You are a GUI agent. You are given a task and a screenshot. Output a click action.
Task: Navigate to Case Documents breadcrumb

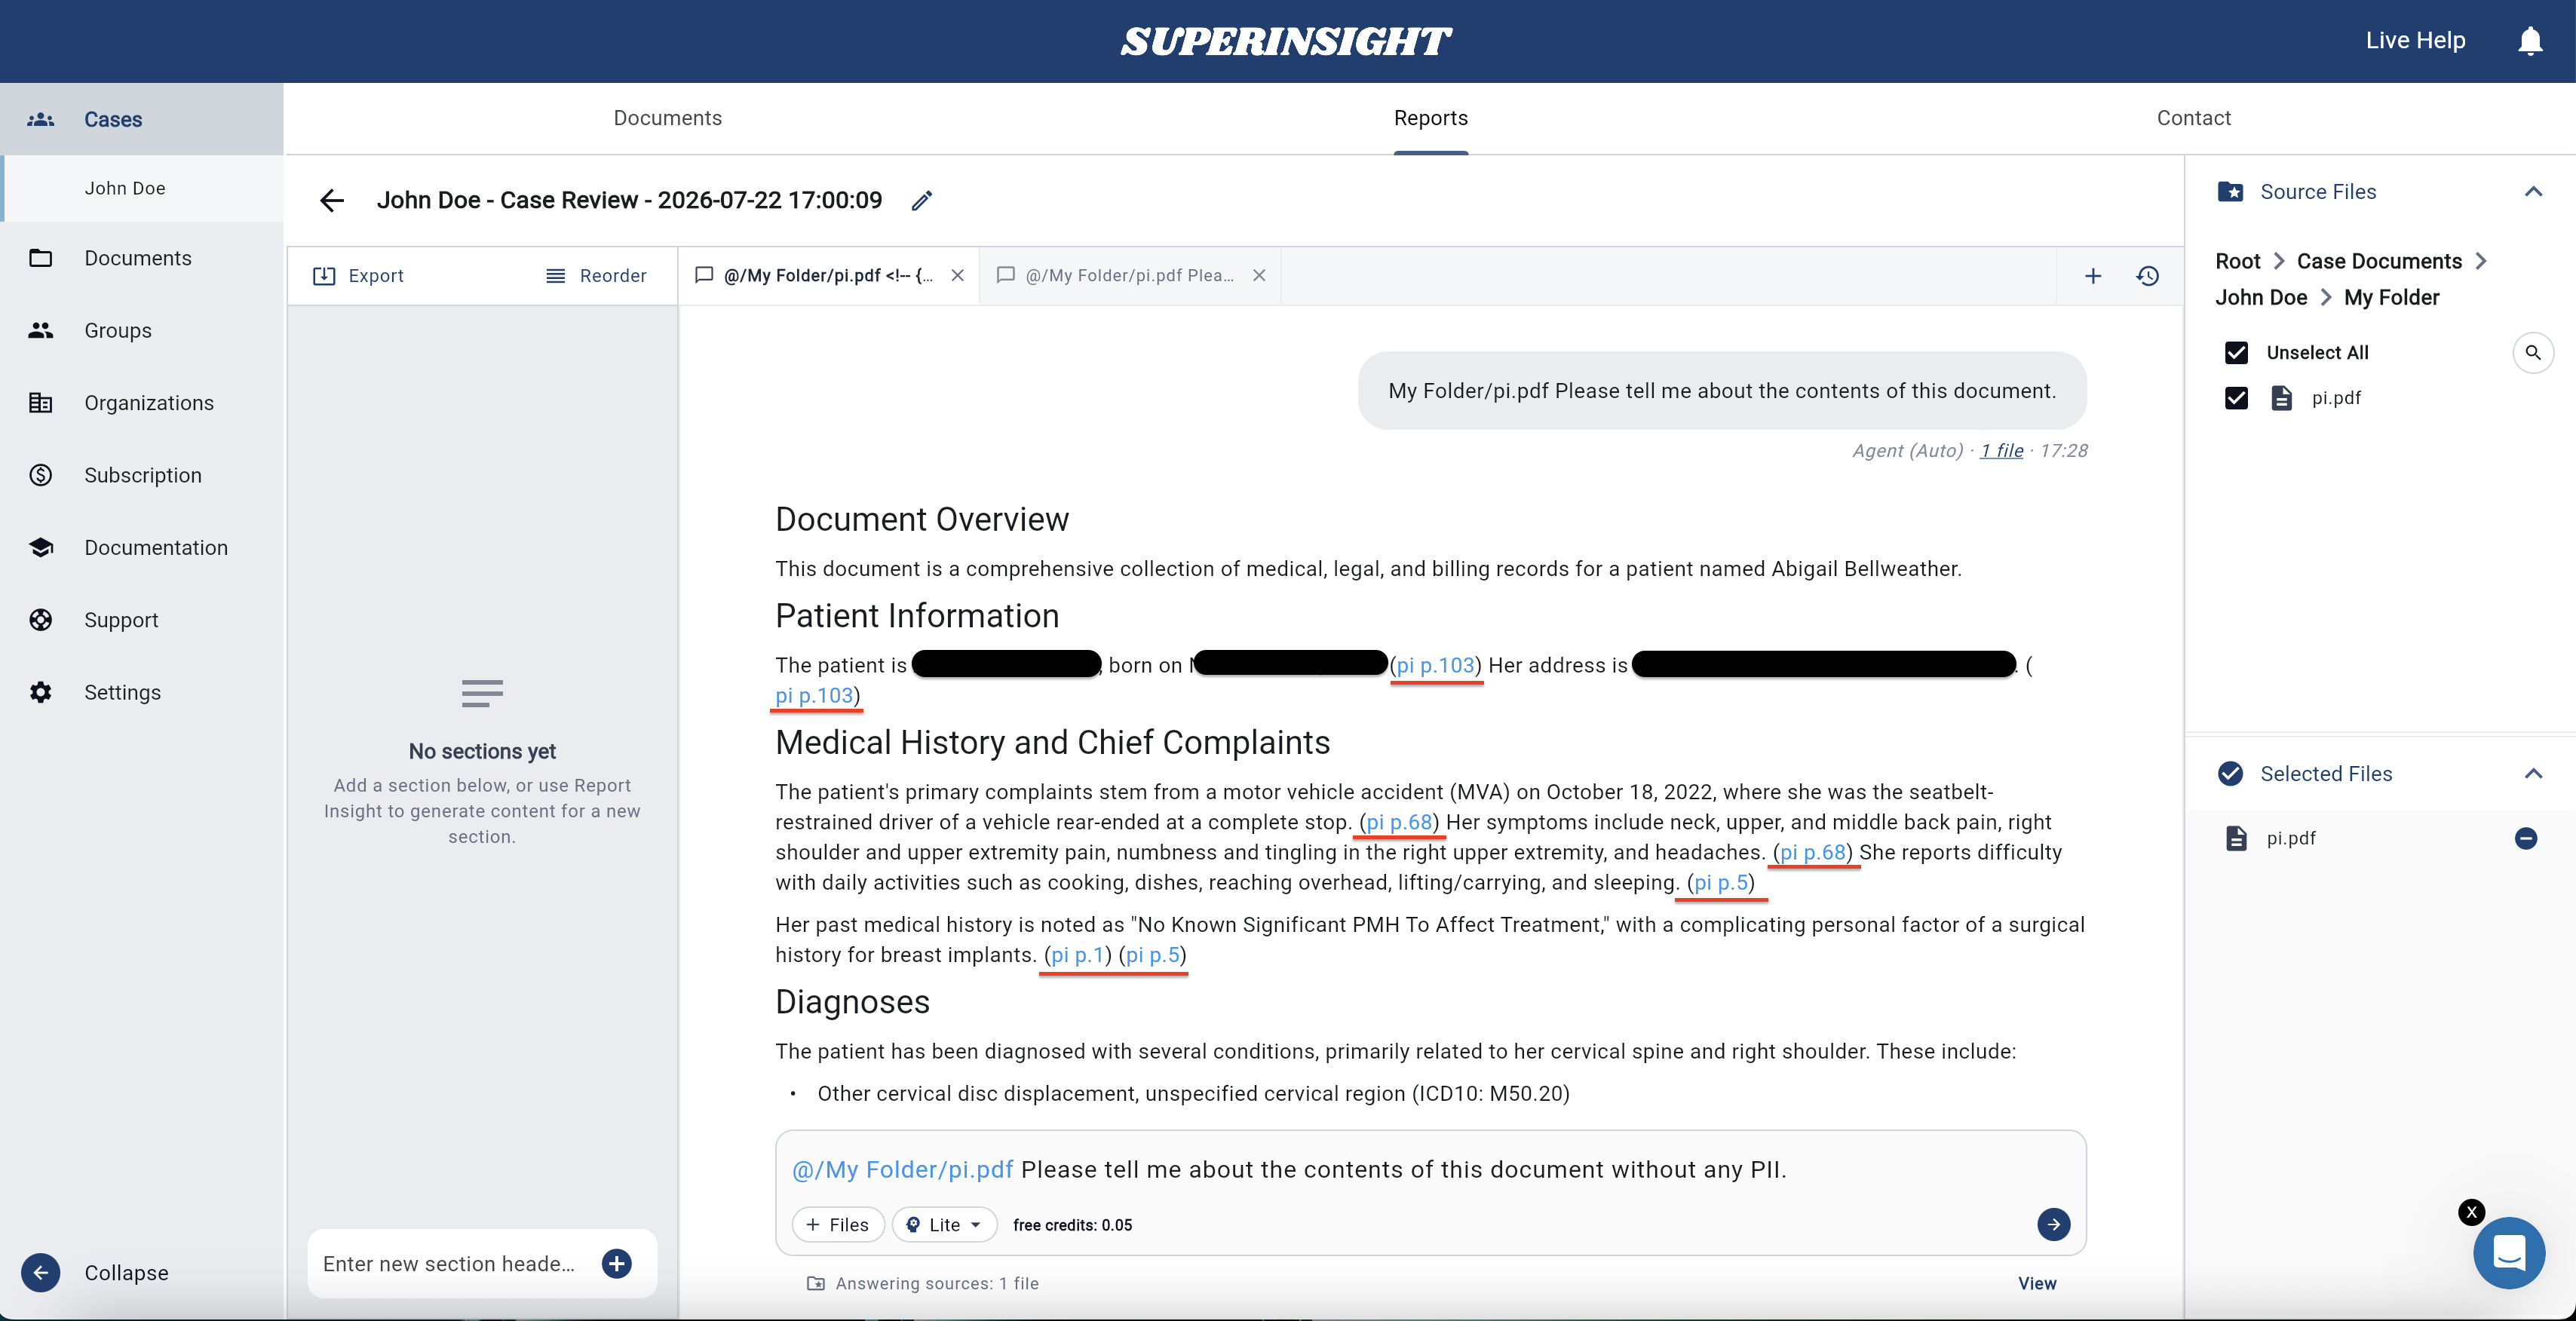click(2379, 261)
